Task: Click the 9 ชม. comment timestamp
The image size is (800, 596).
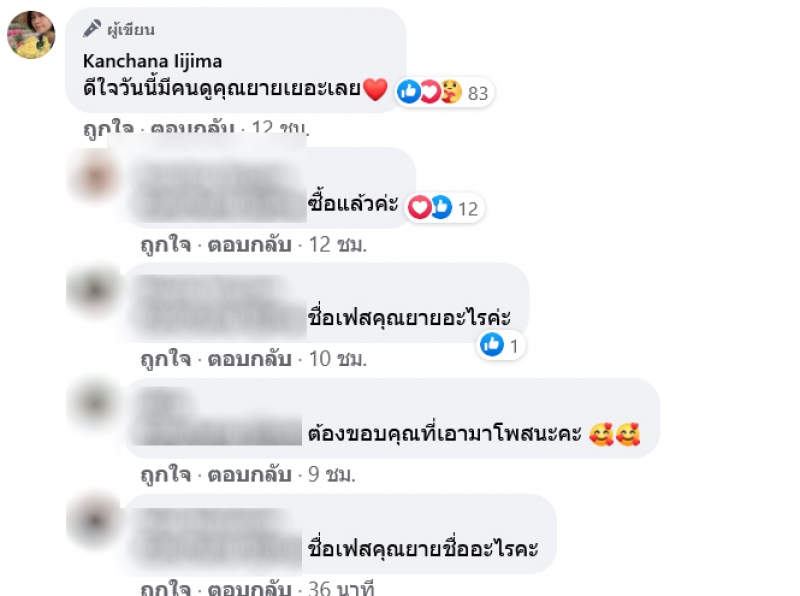Action: coord(332,475)
